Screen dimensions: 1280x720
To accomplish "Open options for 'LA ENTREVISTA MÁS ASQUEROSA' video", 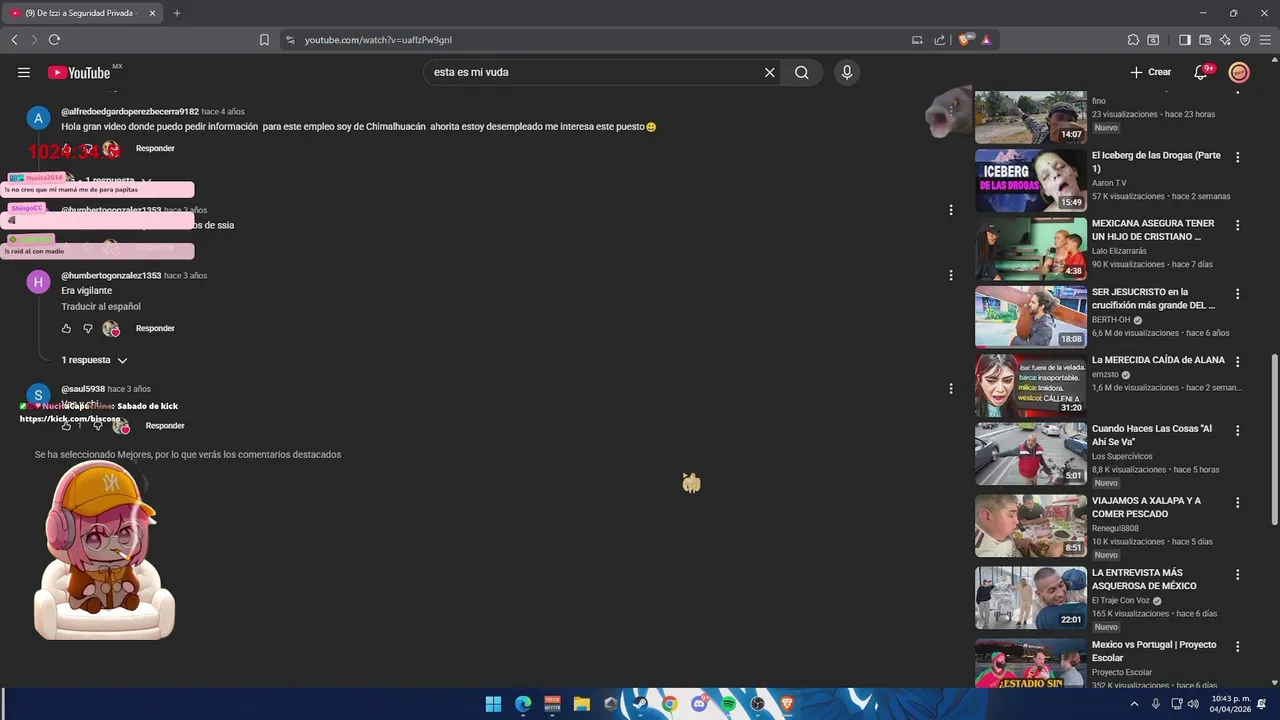I will [x=1238, y=574].
